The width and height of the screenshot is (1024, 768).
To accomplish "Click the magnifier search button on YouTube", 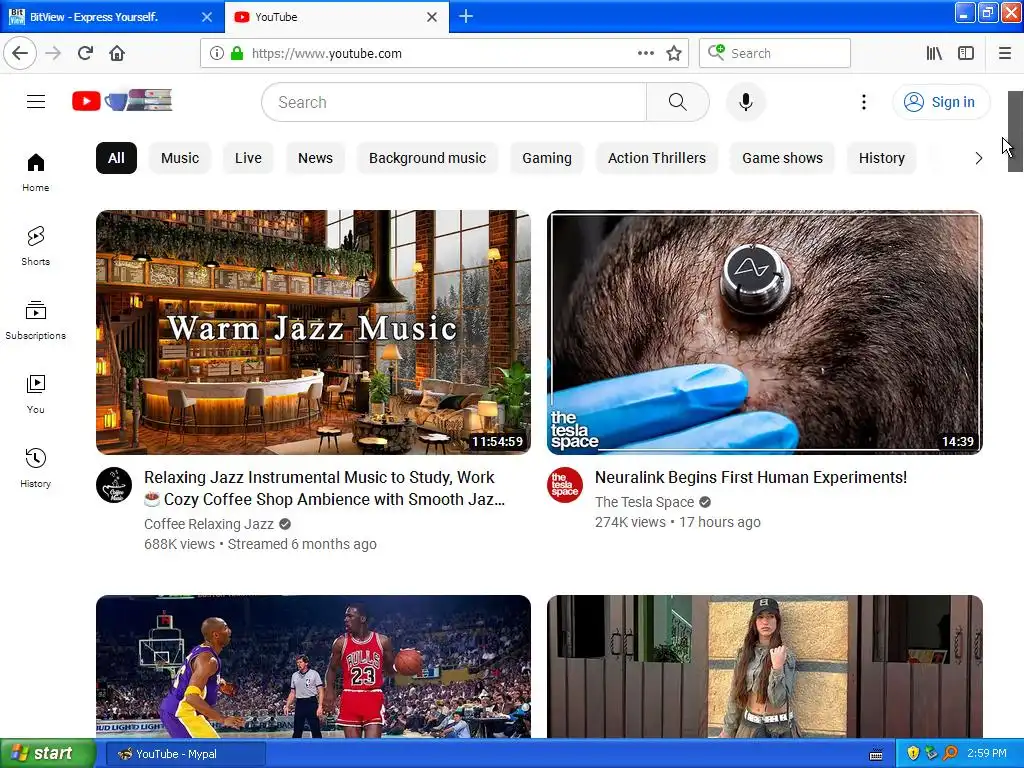I will pos(677,102).
